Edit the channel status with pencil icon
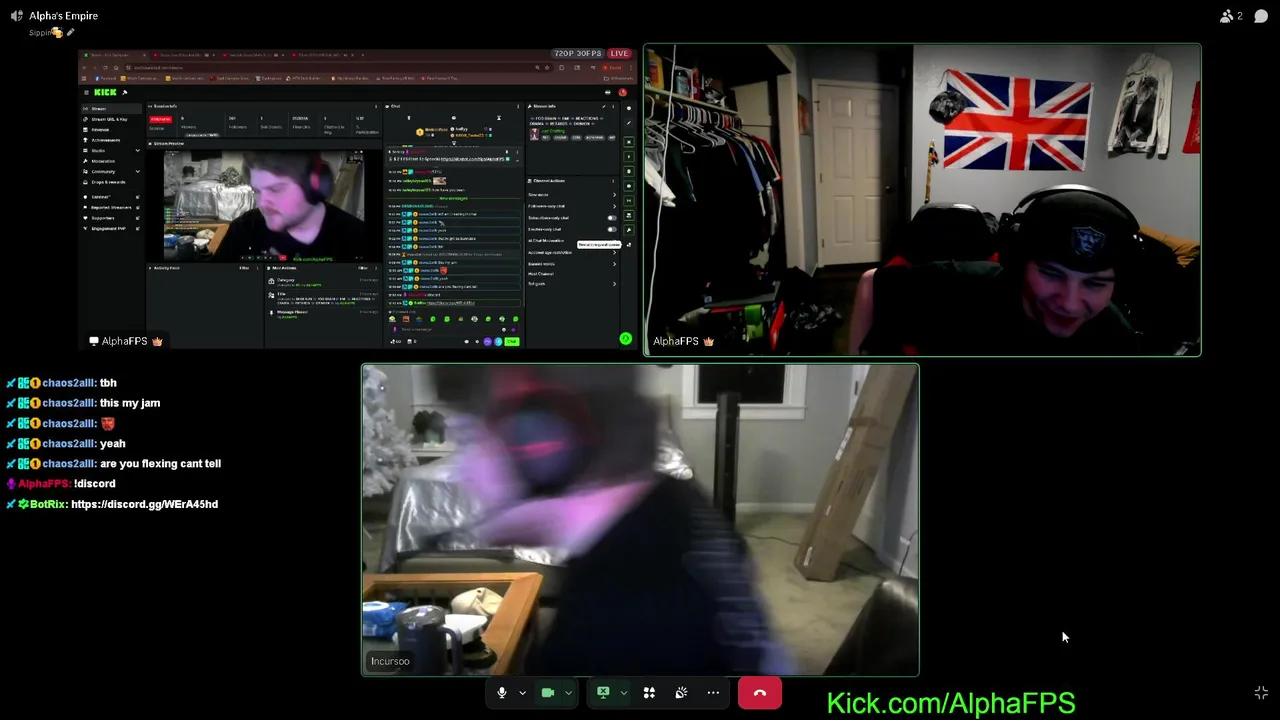Screen dimensions: 1280x720 click(70, 33)
